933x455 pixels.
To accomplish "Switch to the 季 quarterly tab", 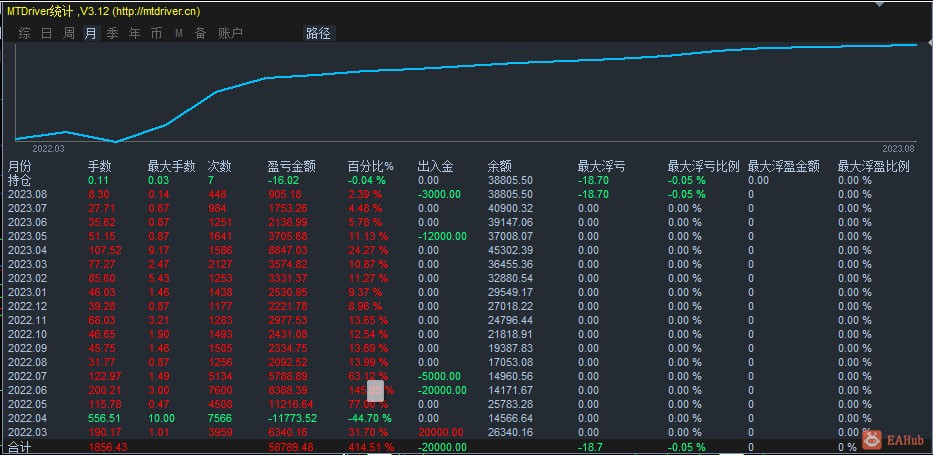I will tap(112, 33).
